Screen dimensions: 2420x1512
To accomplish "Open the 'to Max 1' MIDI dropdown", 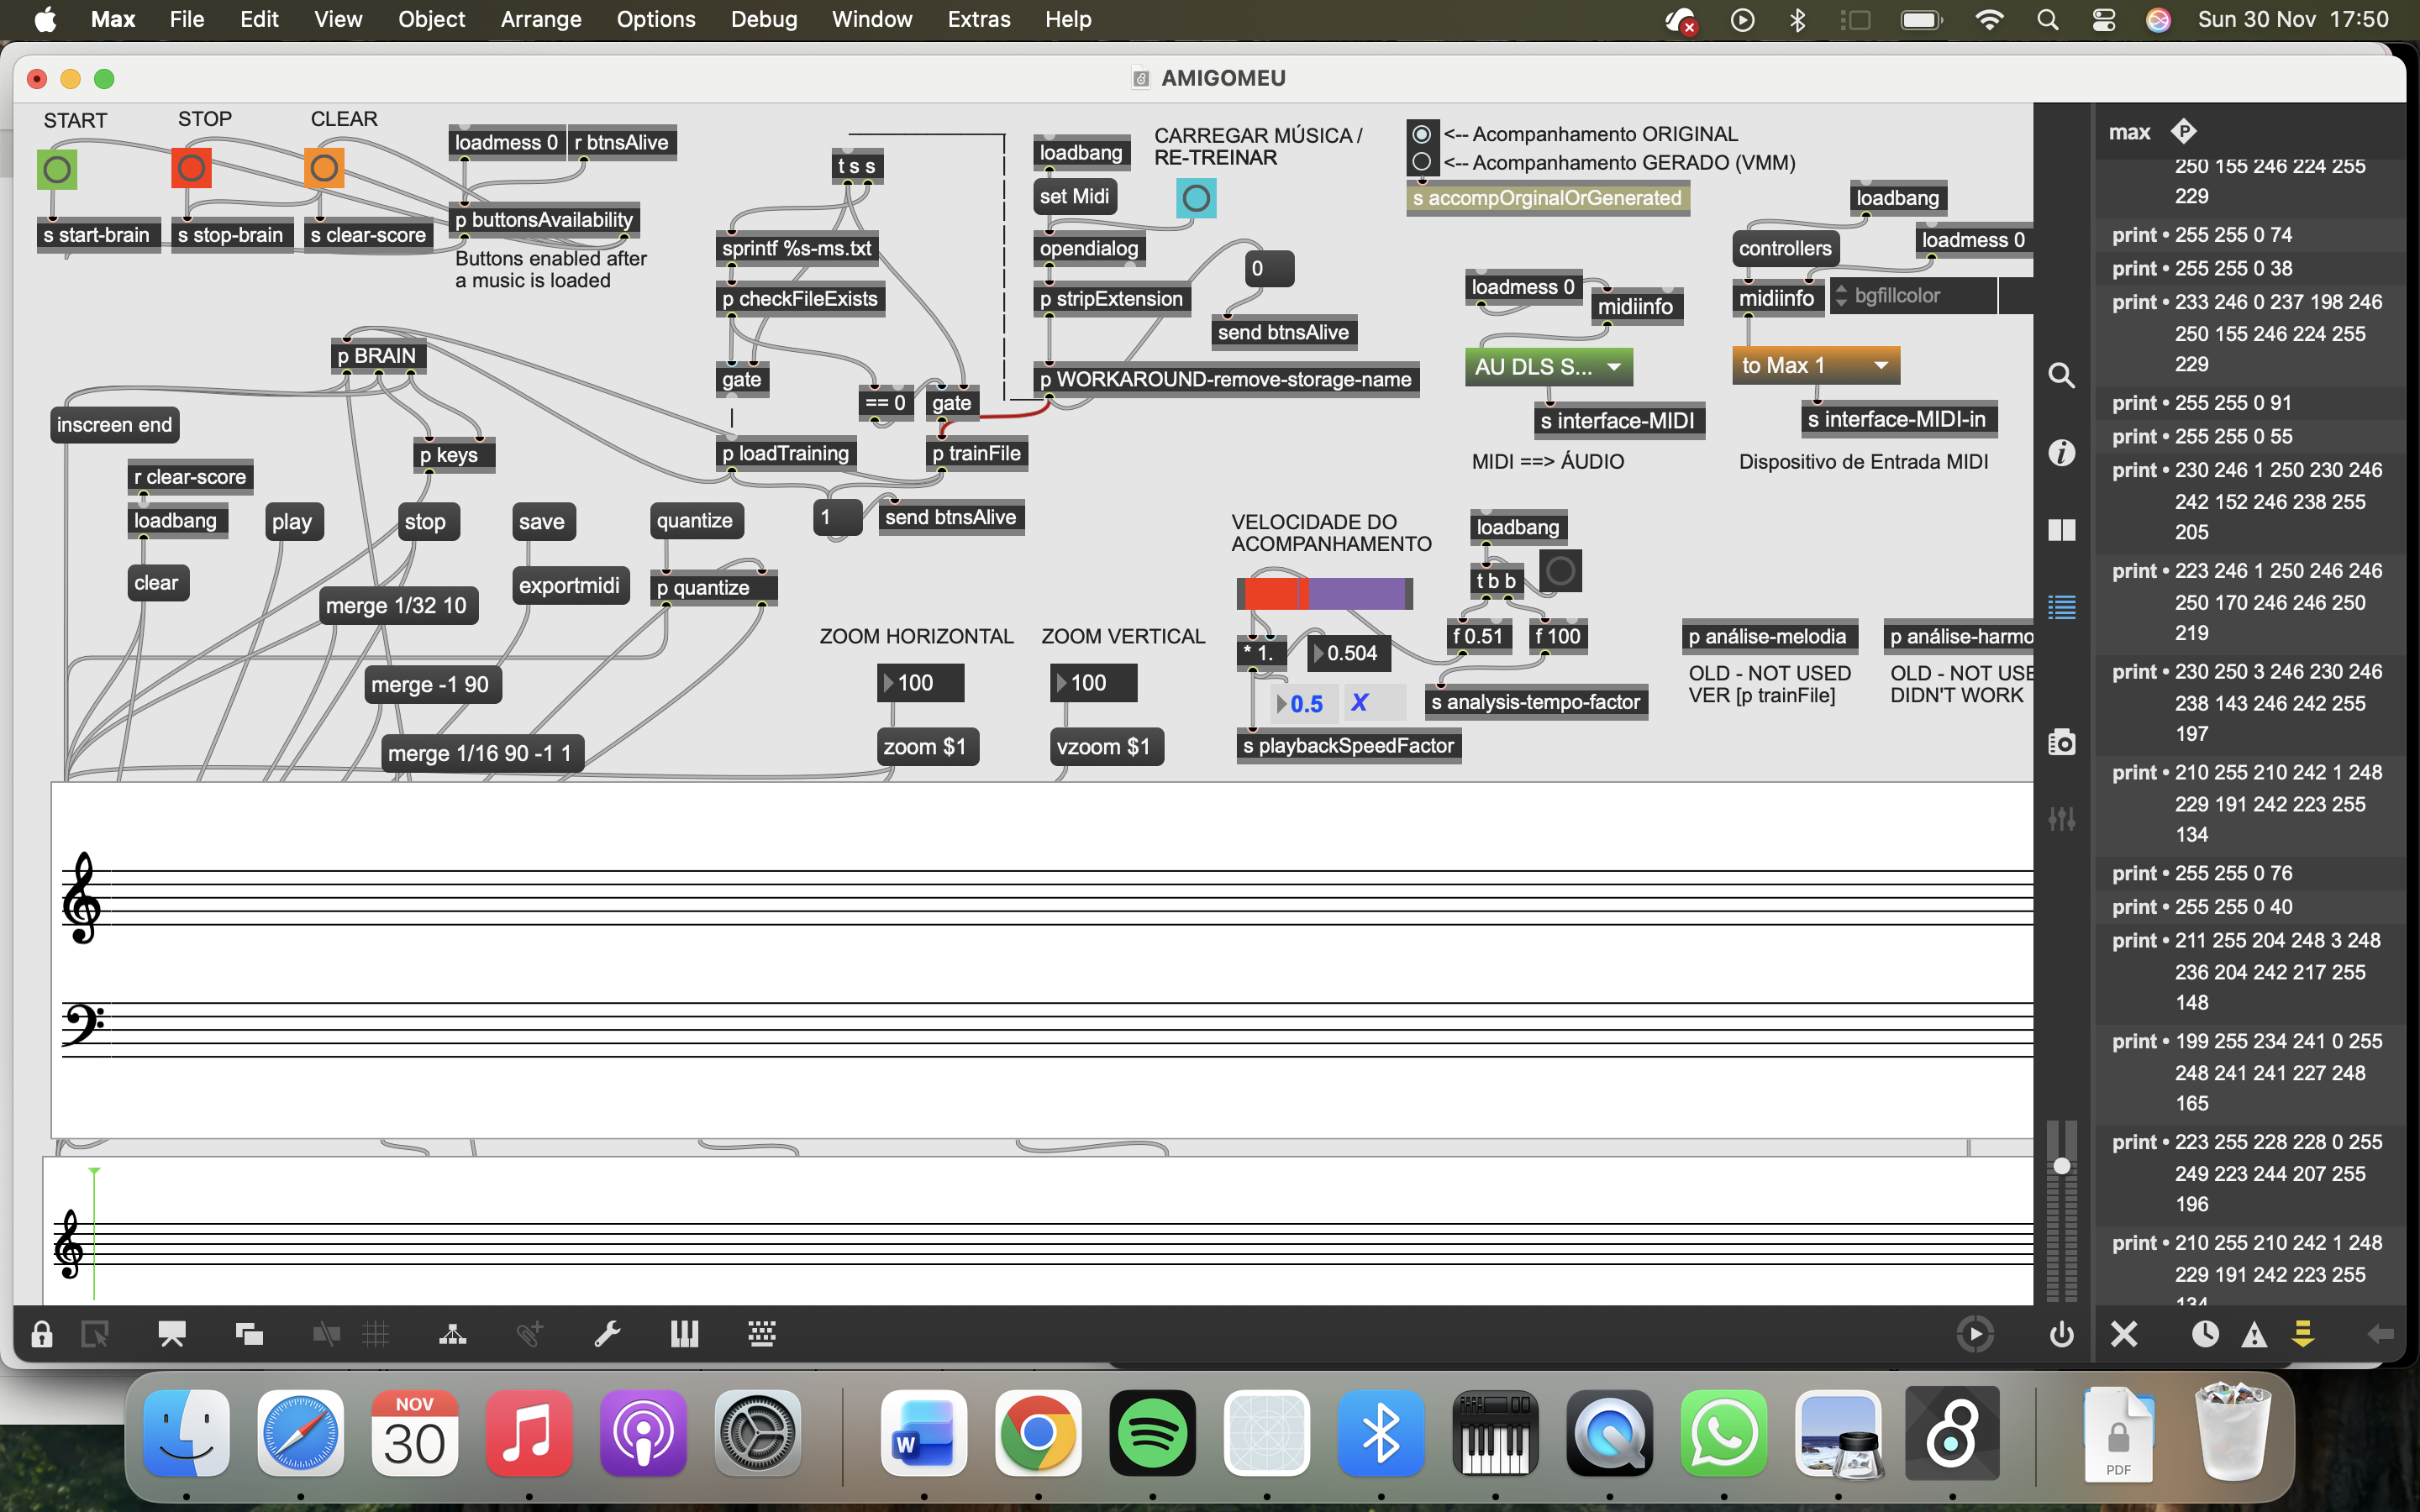I will pos(1814,365).
